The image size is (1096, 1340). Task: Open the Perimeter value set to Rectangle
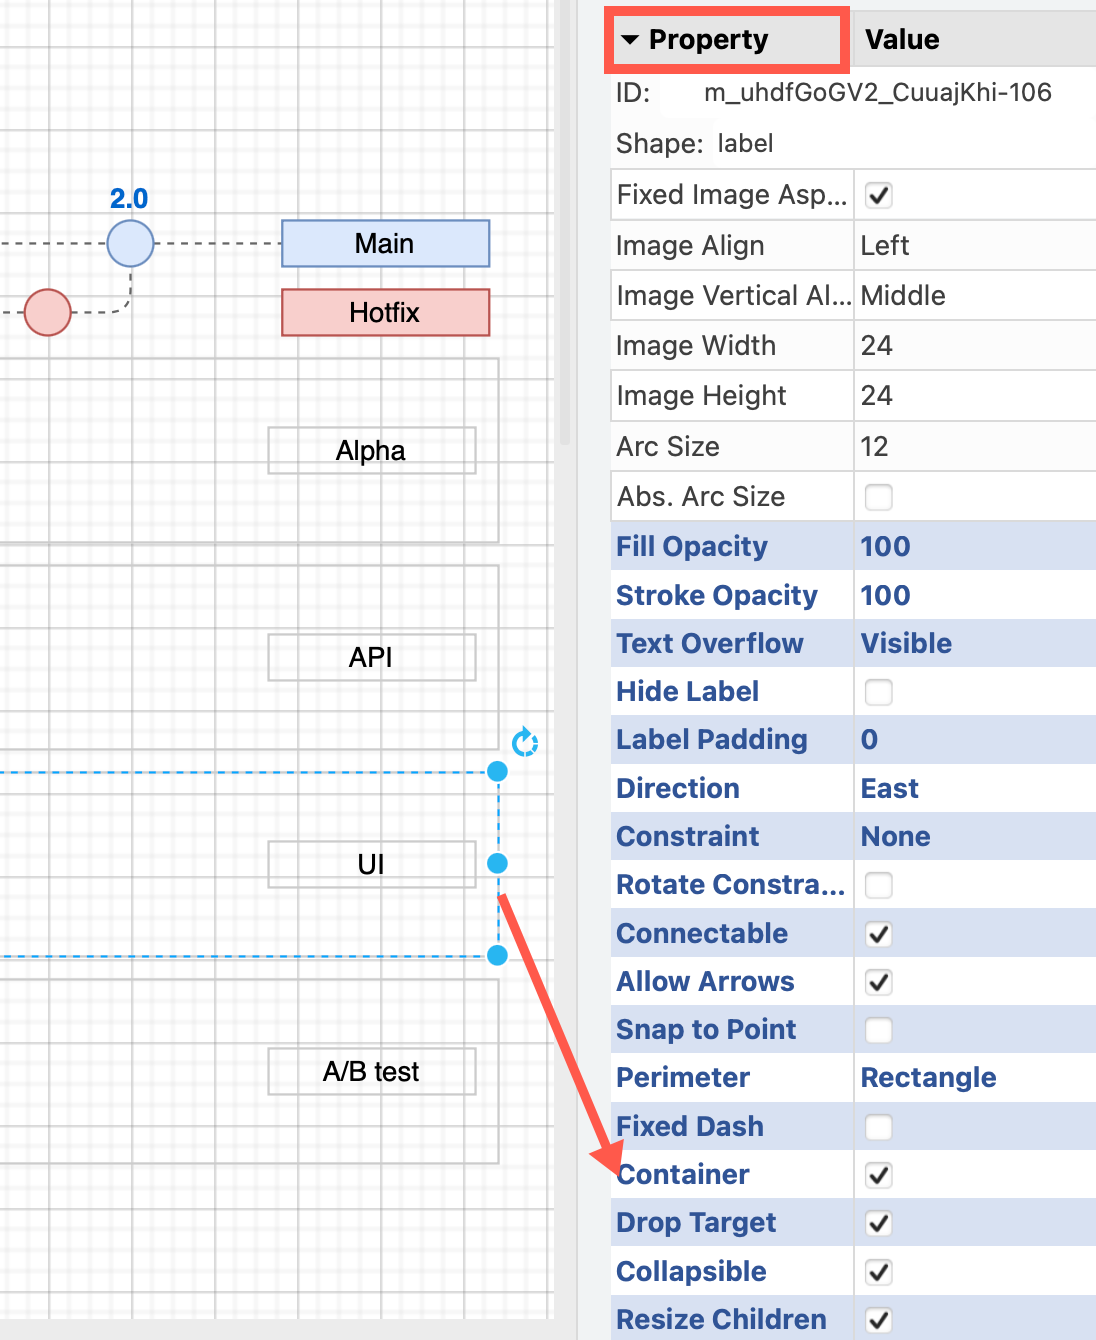click(928, 1077)
